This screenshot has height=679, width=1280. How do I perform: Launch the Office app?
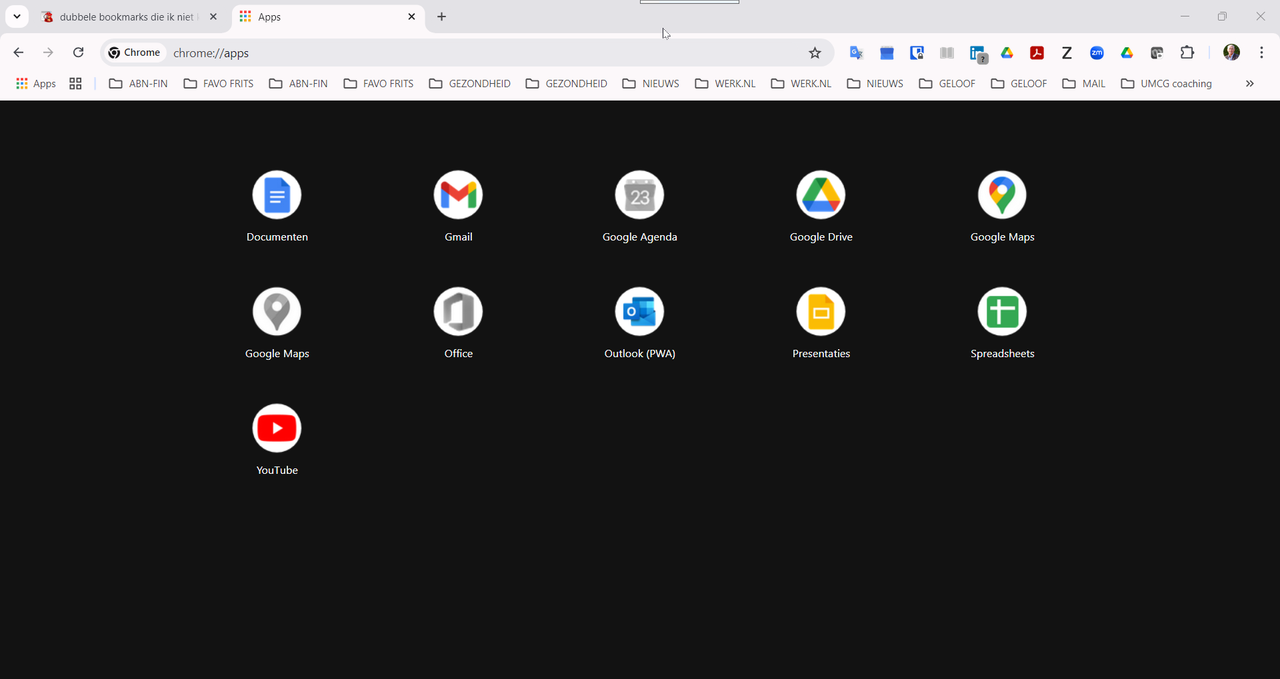pos(458,312)
